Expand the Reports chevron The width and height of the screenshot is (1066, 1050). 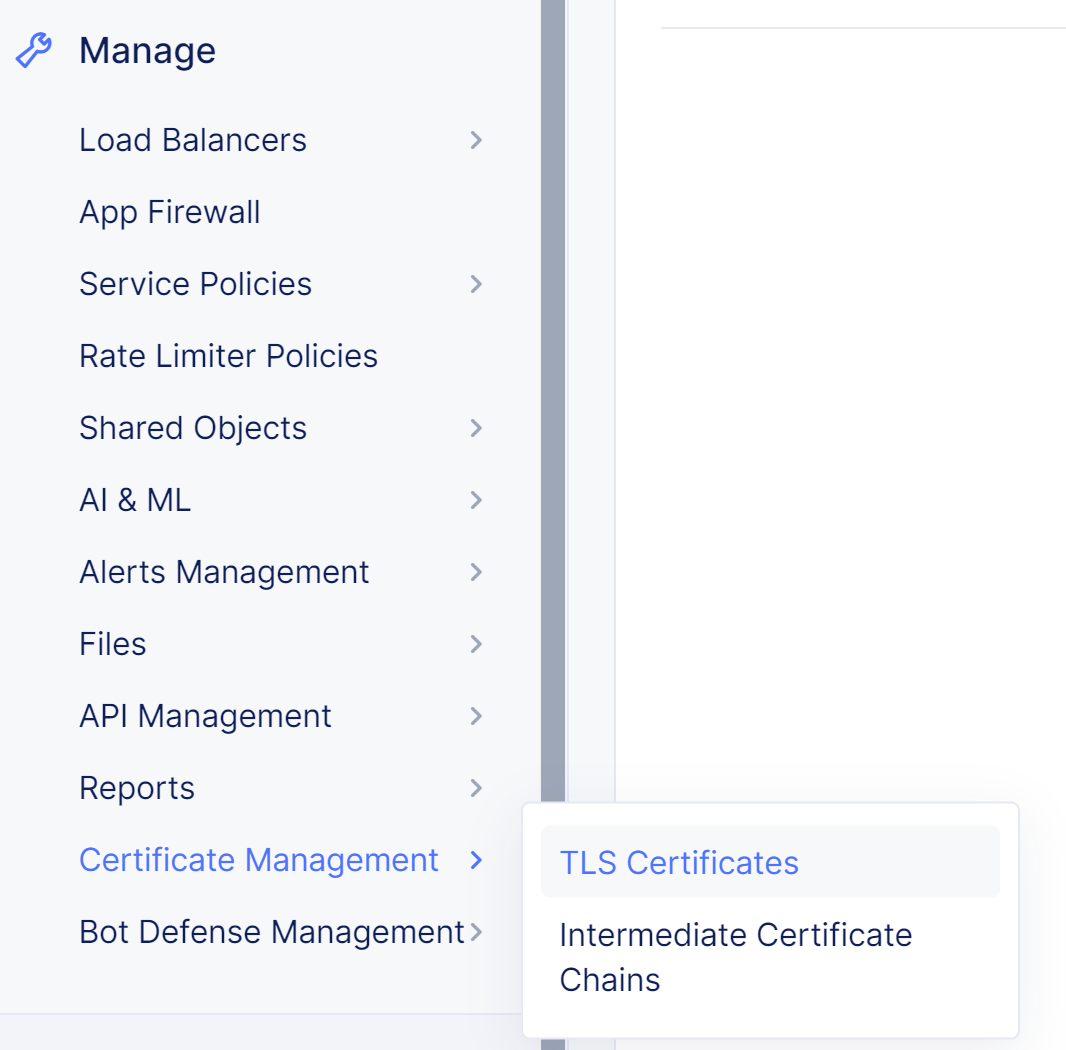click(476, 788)
